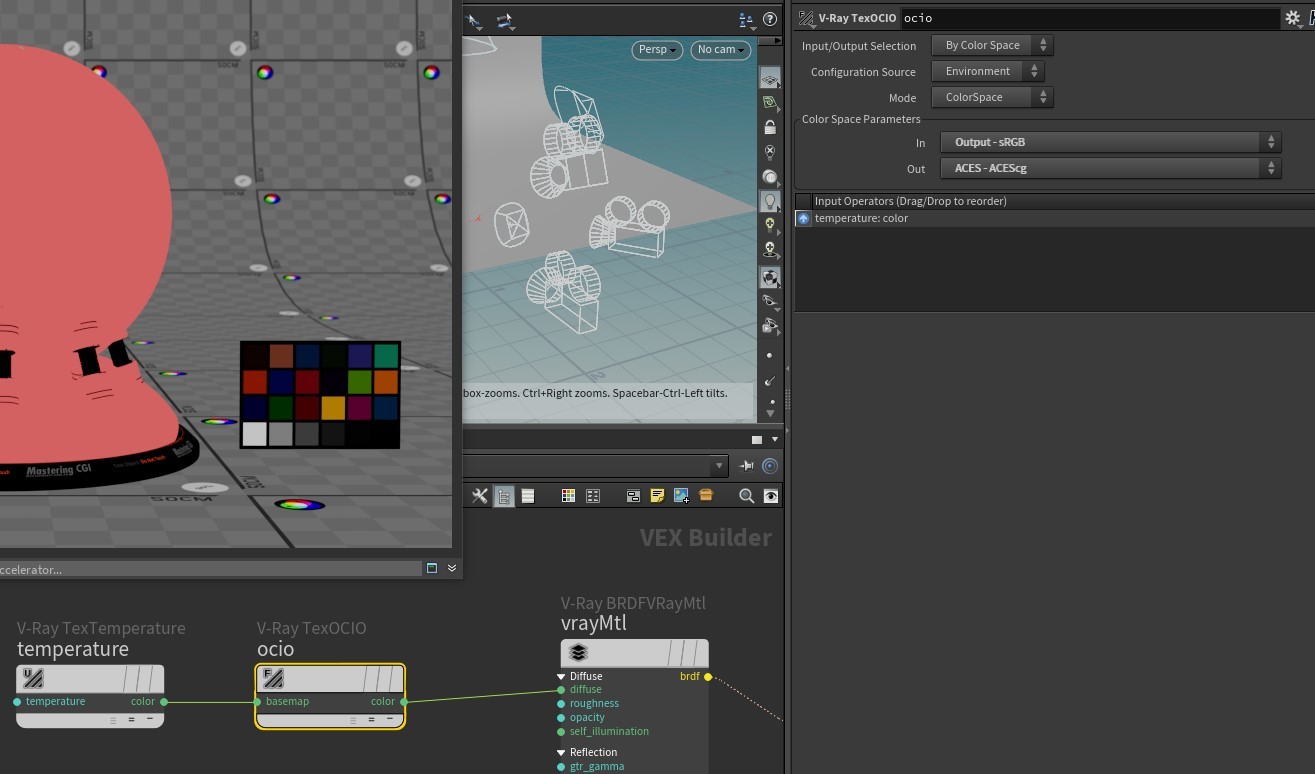Click the hide other objects glasses icon
The height and width of the screenshot is (774, 1315).
[x=769, y=301]
